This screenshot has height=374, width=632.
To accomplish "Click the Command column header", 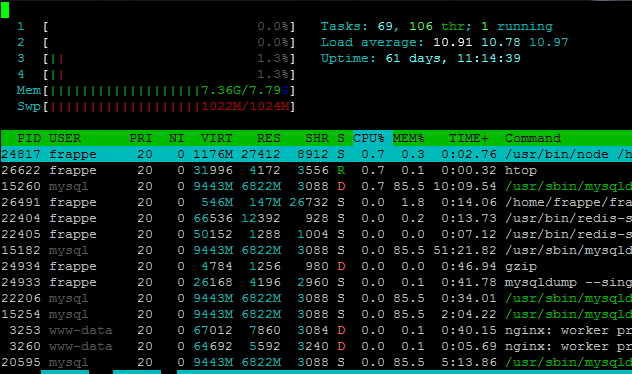I will click(533, 138).
